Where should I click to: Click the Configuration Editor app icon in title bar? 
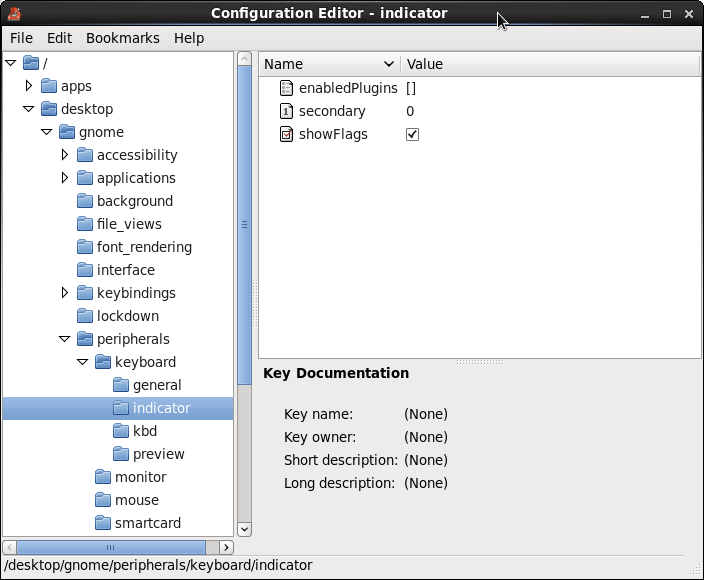click(x=14, y=13)
